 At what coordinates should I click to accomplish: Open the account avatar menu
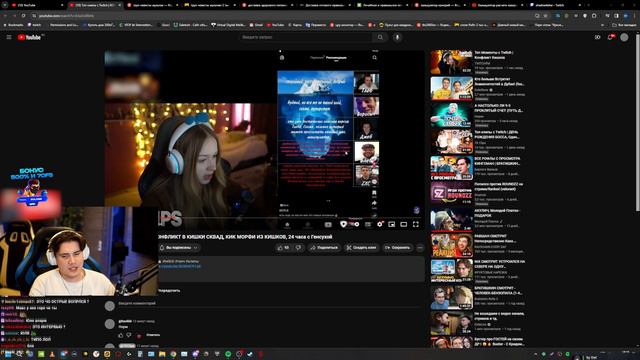tap(624, 37)
